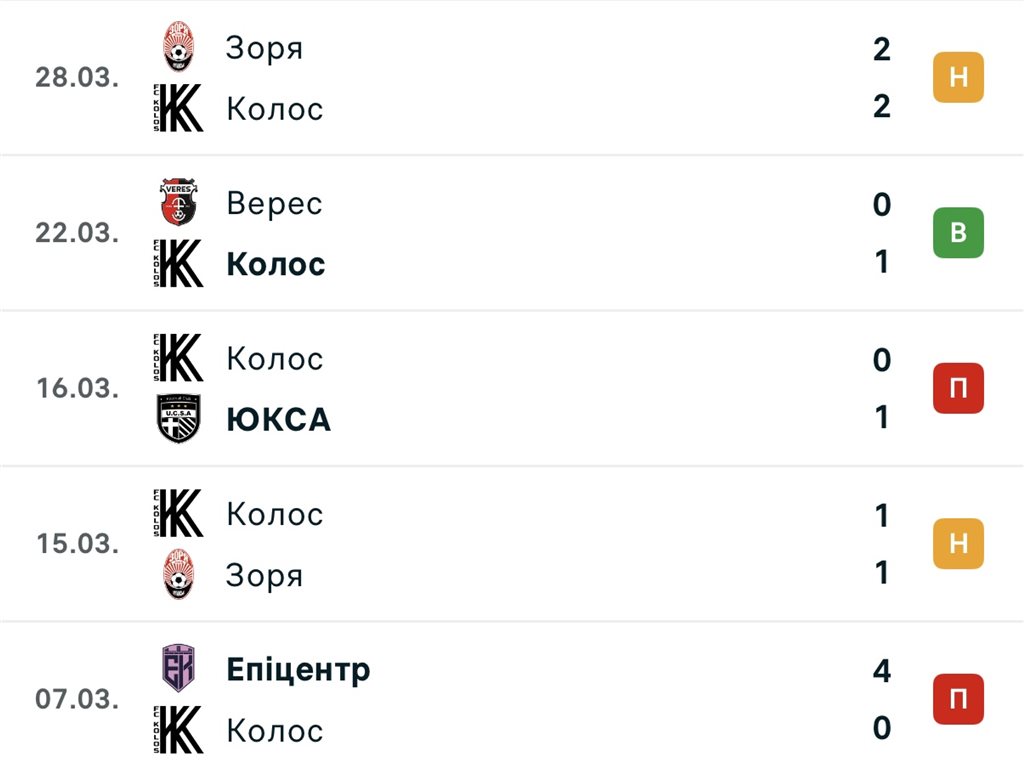
Task: Open the Верес team name link
Action: click(x=274, y=203)
